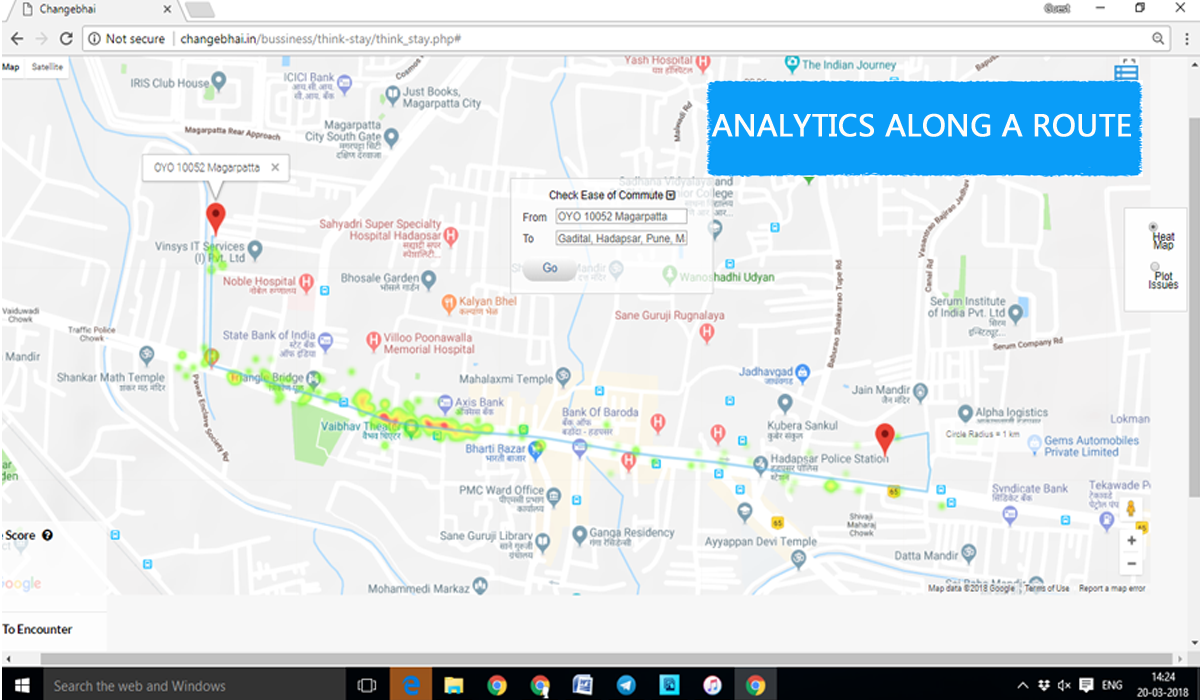This screenshot has width=1200, height=700.
Task: Click Serum Institute of India place icon
Action: [x=1016, y=313]
